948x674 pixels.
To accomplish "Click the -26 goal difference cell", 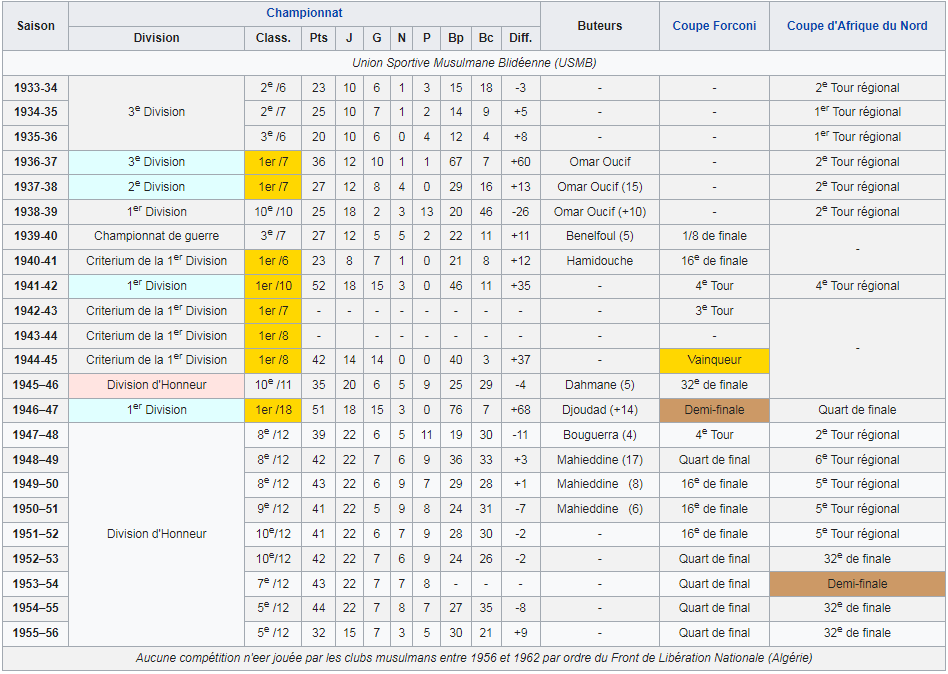I will coord(521,212).
